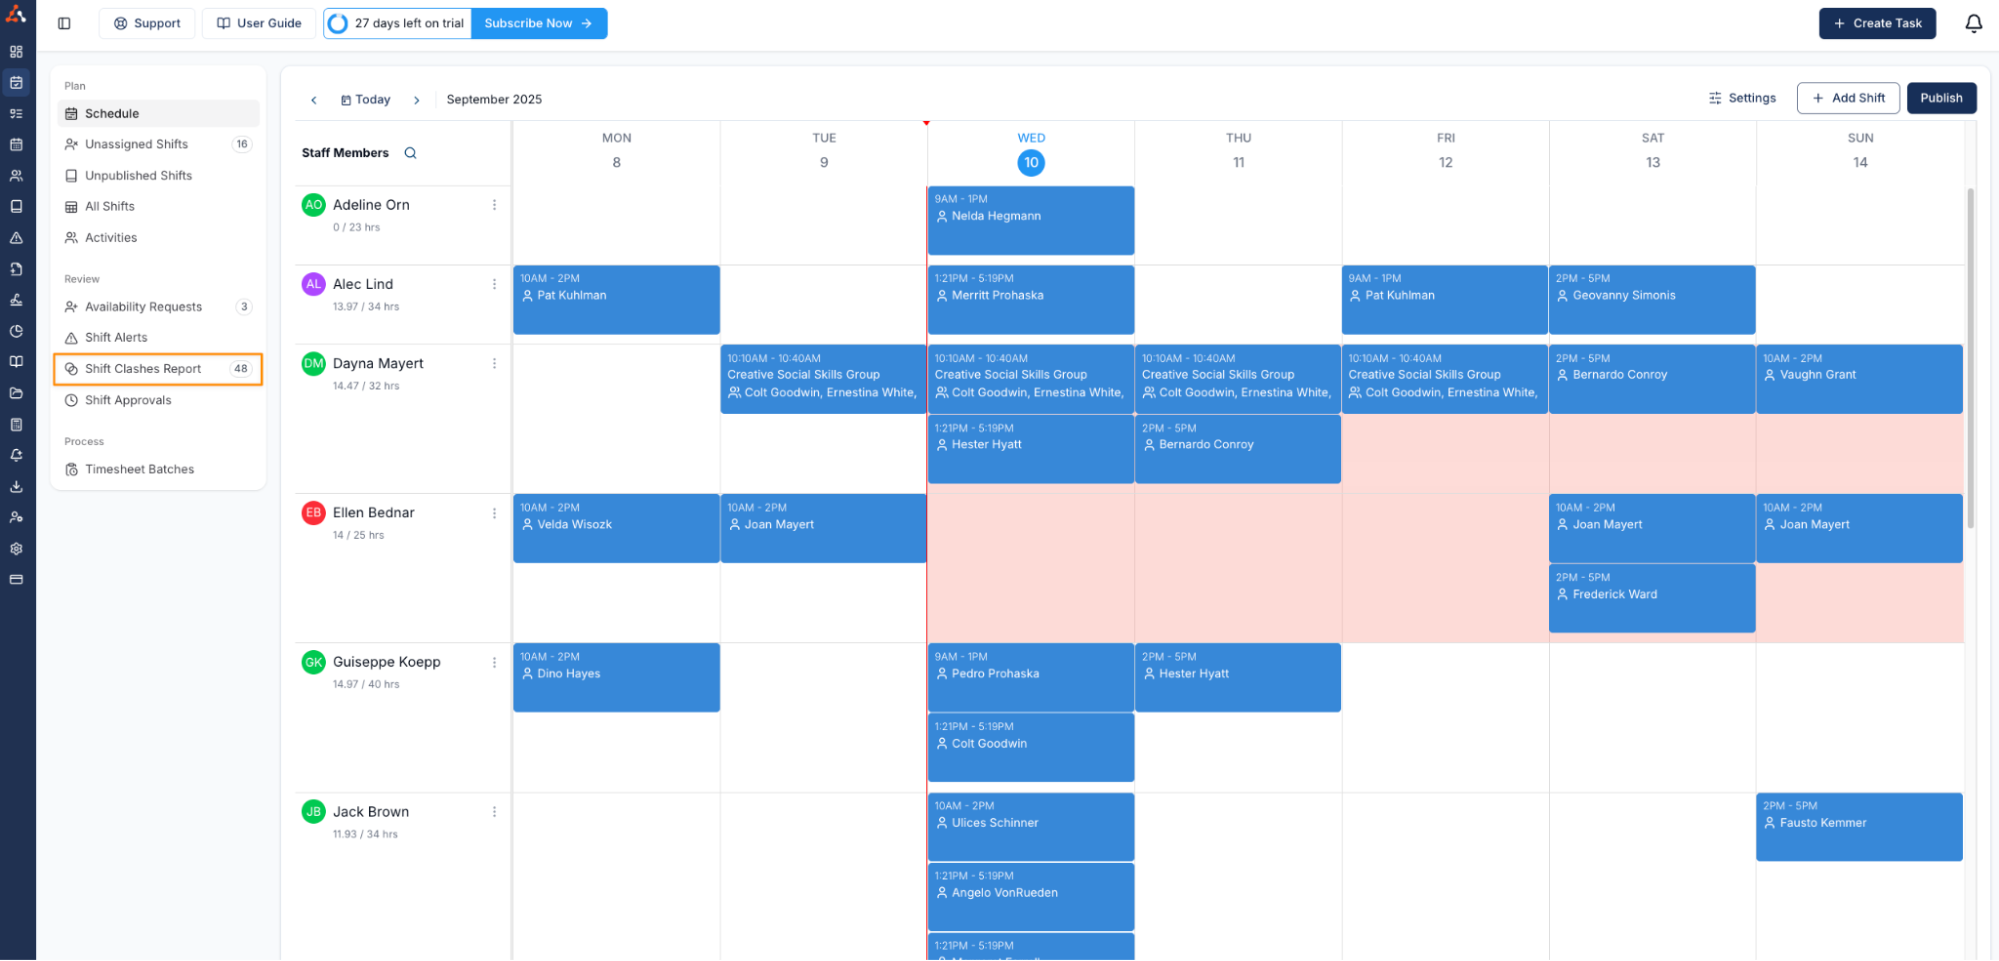
Task: Click the Publish button
Action: coord(1940,98)
